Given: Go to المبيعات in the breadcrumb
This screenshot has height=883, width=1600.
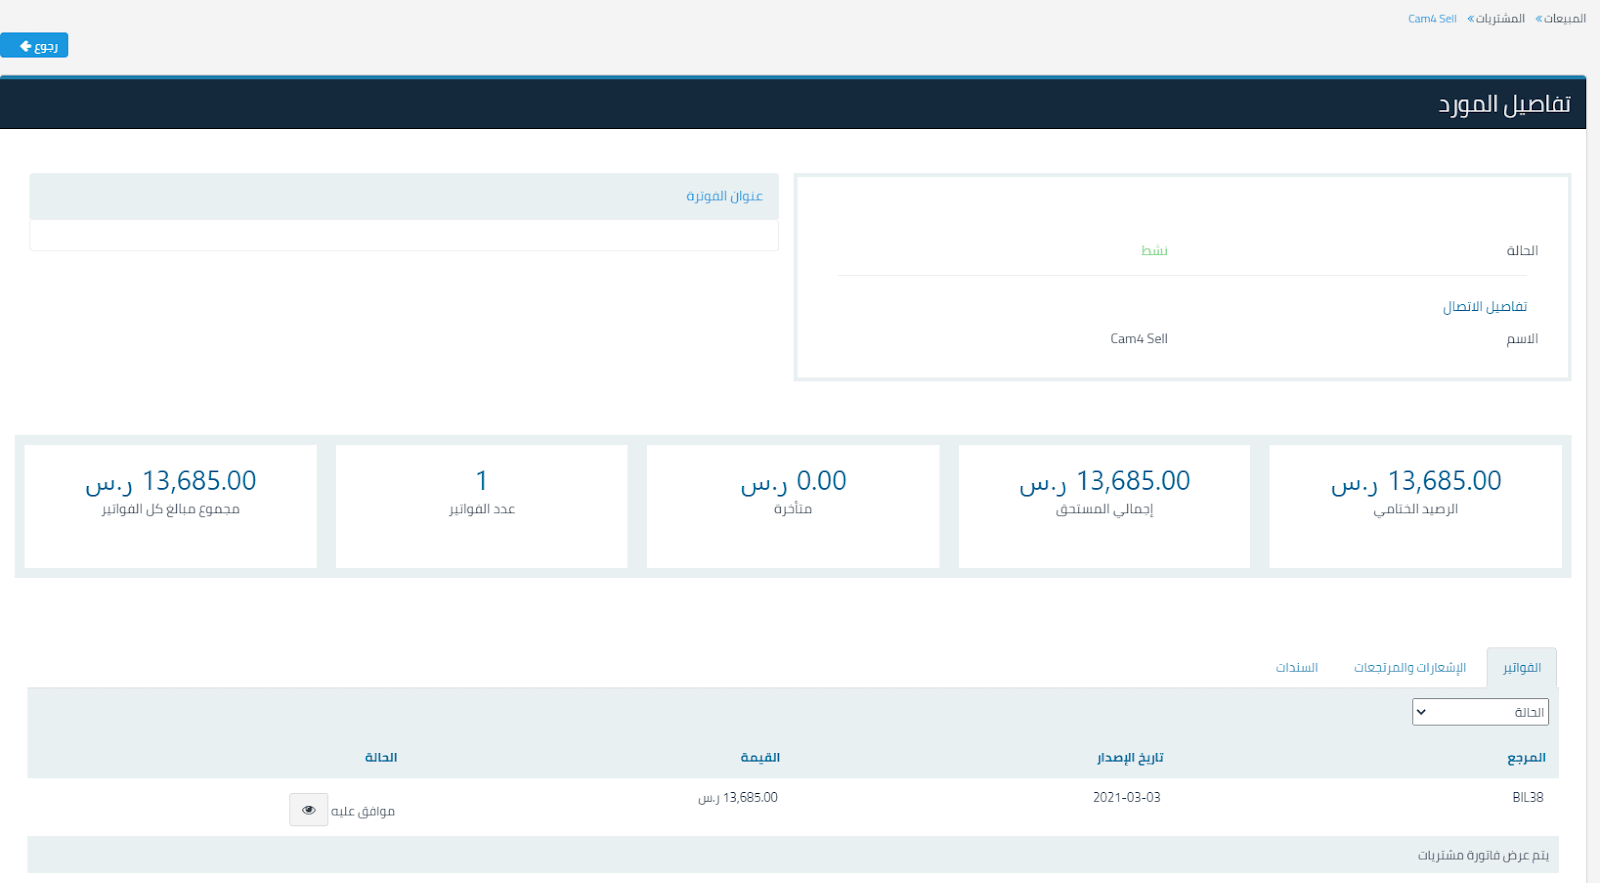Looking at the screenshot, I should pyautogui.click(x=1565, y=19).
